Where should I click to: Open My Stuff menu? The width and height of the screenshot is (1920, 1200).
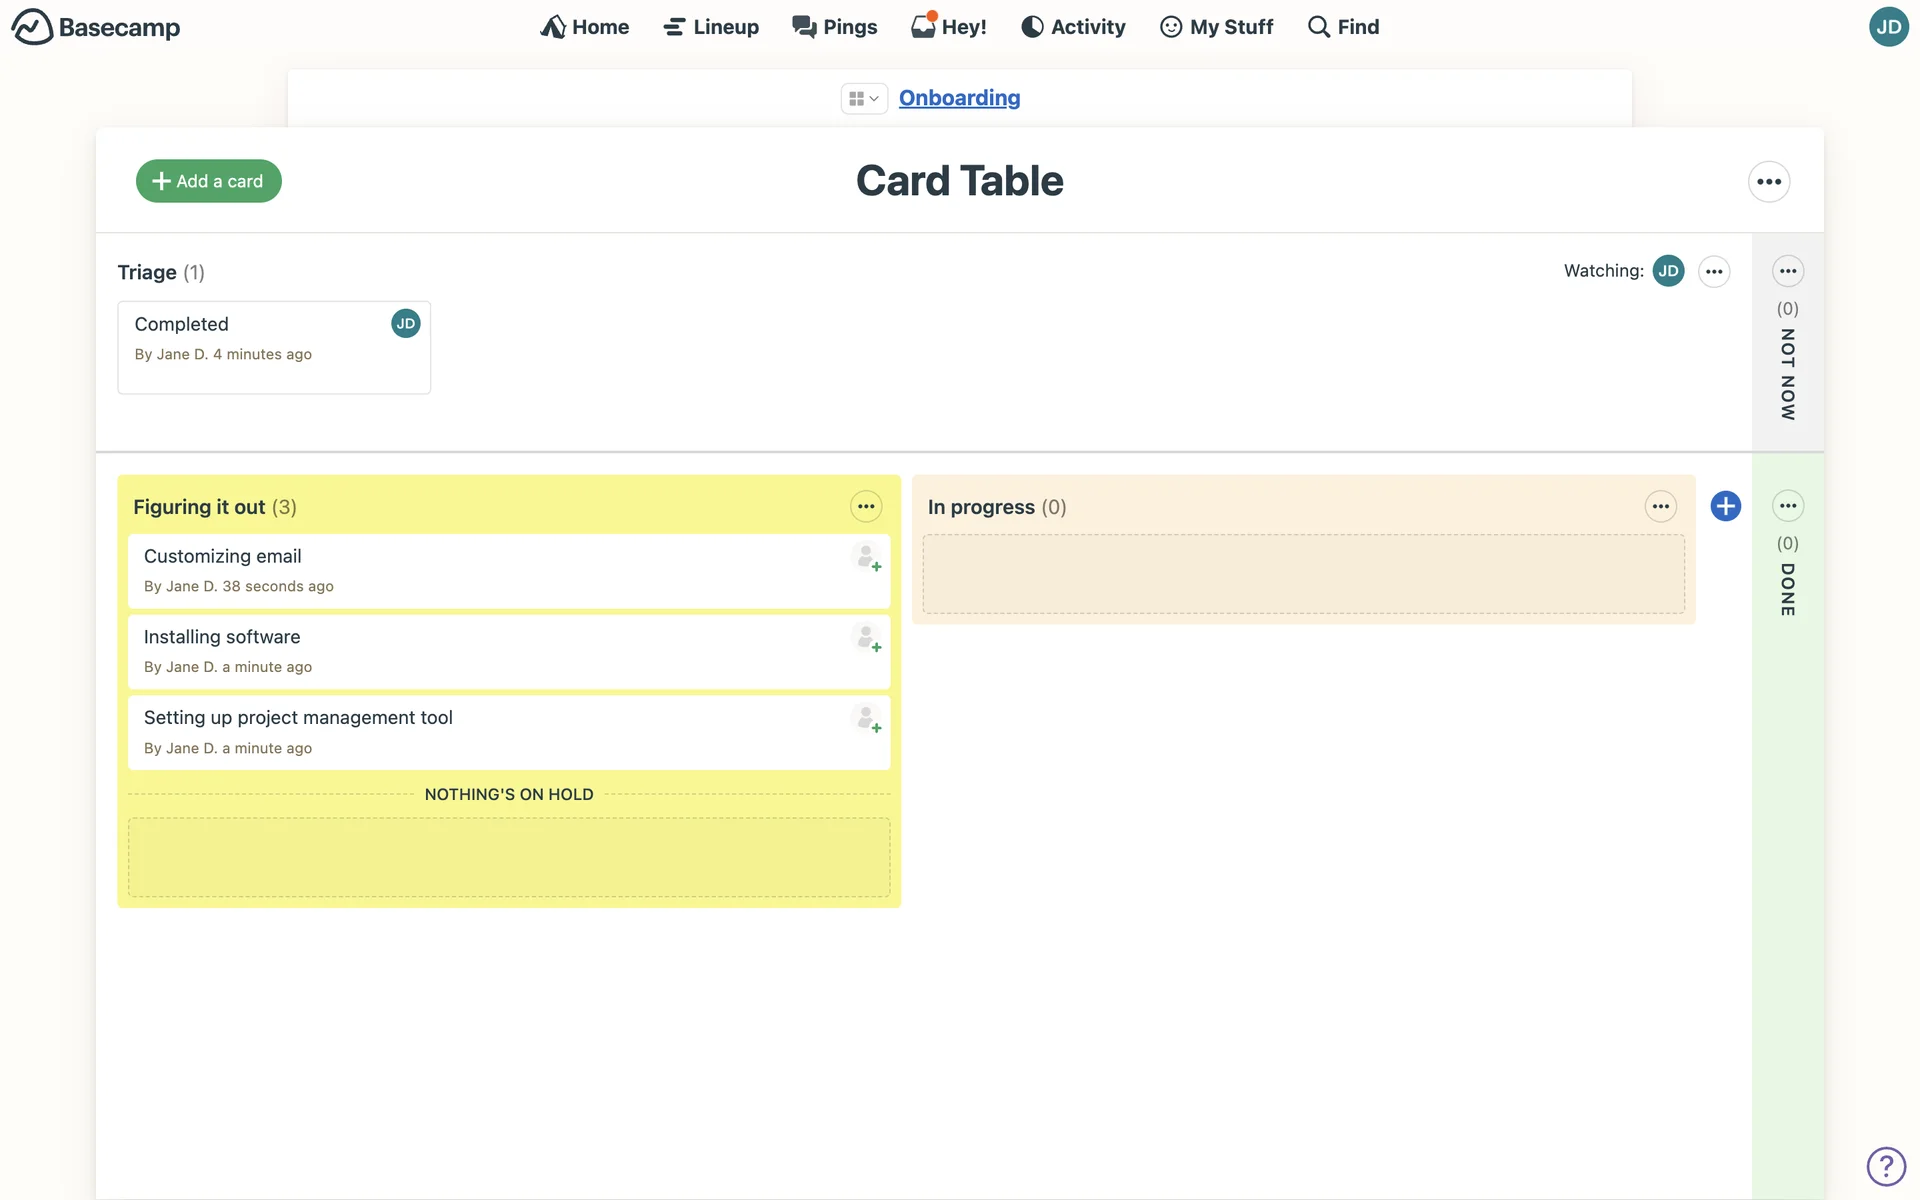tap(1216, 27)
